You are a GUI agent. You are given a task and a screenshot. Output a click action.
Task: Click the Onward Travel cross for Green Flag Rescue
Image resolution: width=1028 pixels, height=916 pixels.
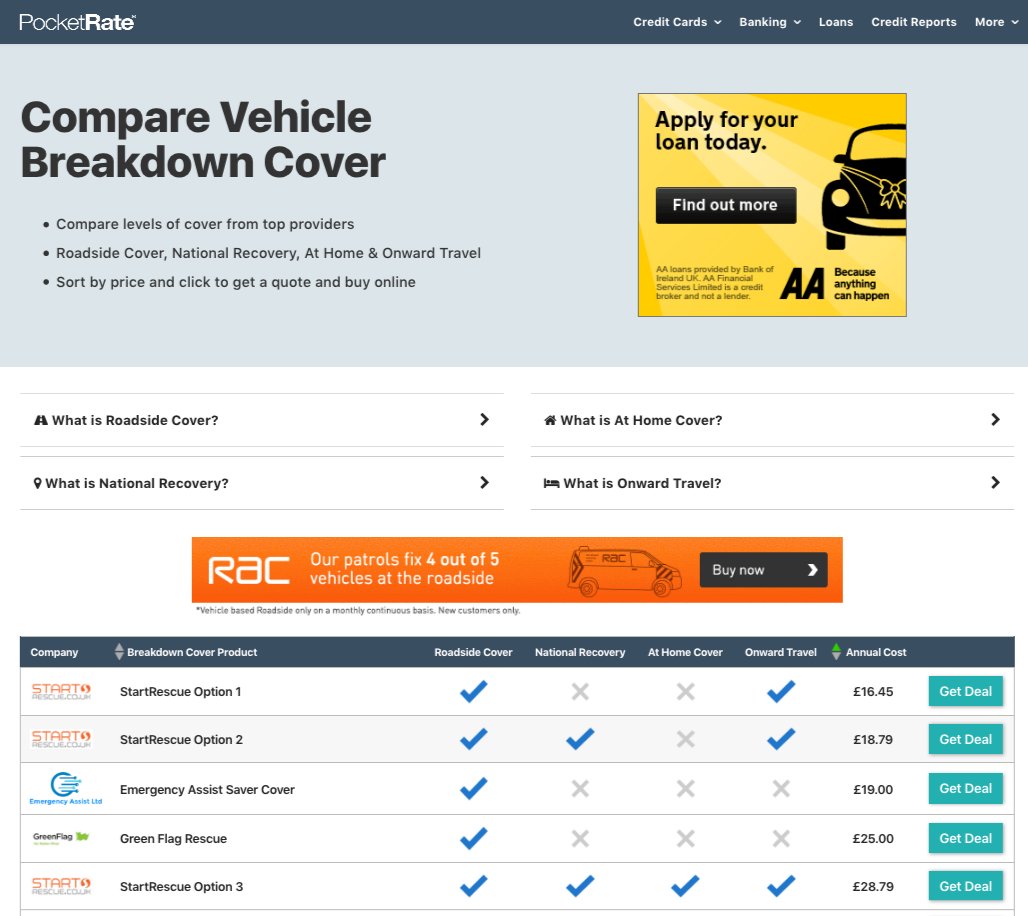[x=781, y=838]
